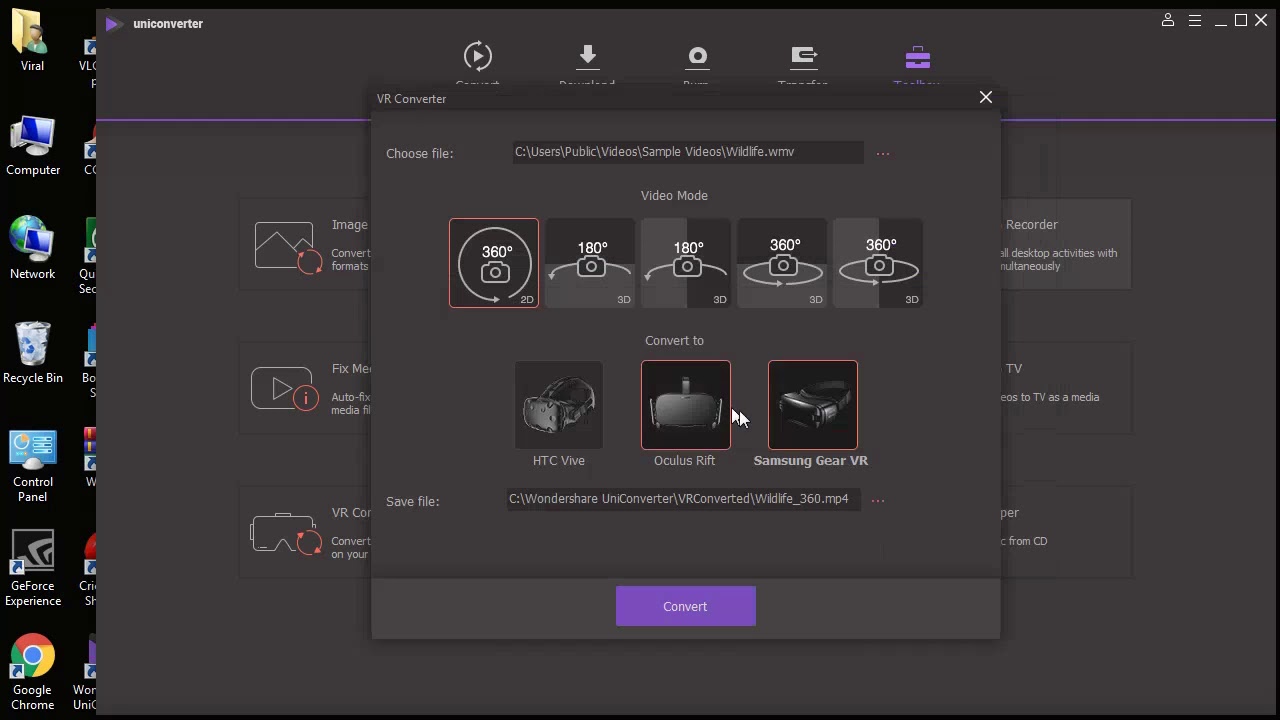Select the 360° 2D video mode
1280x720 pixels.
[x=494, y=263]
